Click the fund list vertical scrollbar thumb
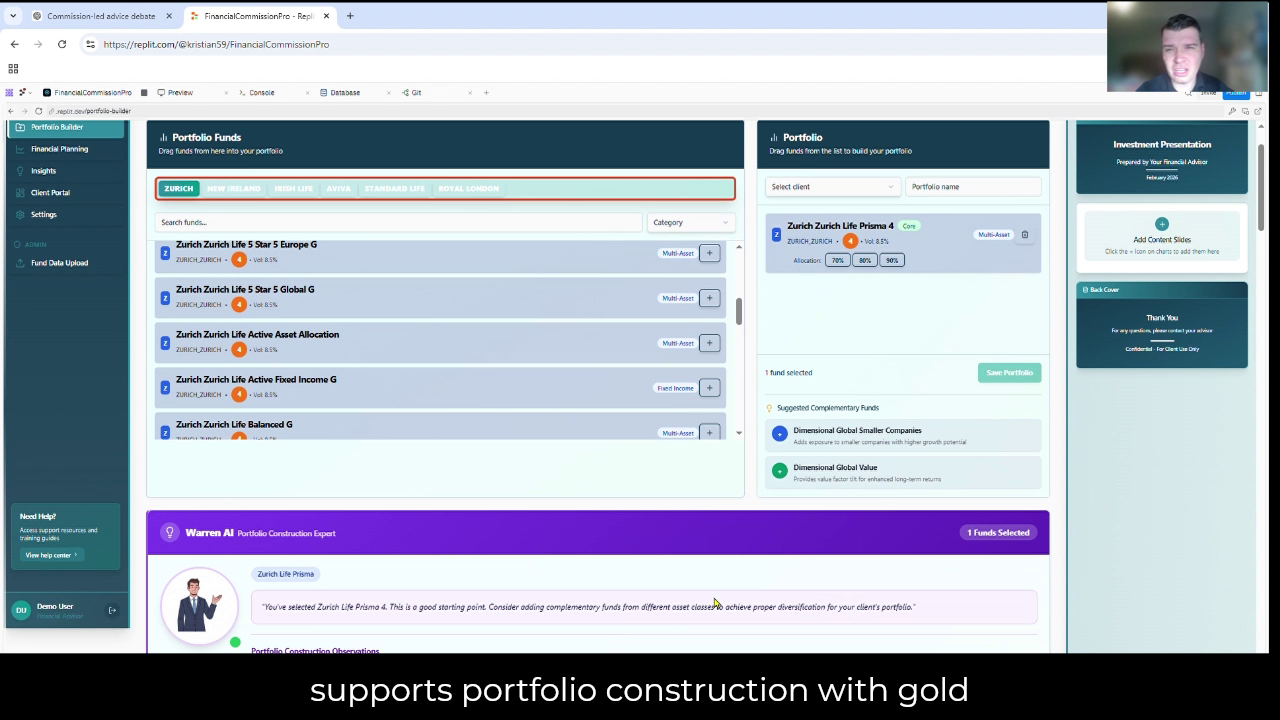1280x720 pixels. click(x=739, y=311)
